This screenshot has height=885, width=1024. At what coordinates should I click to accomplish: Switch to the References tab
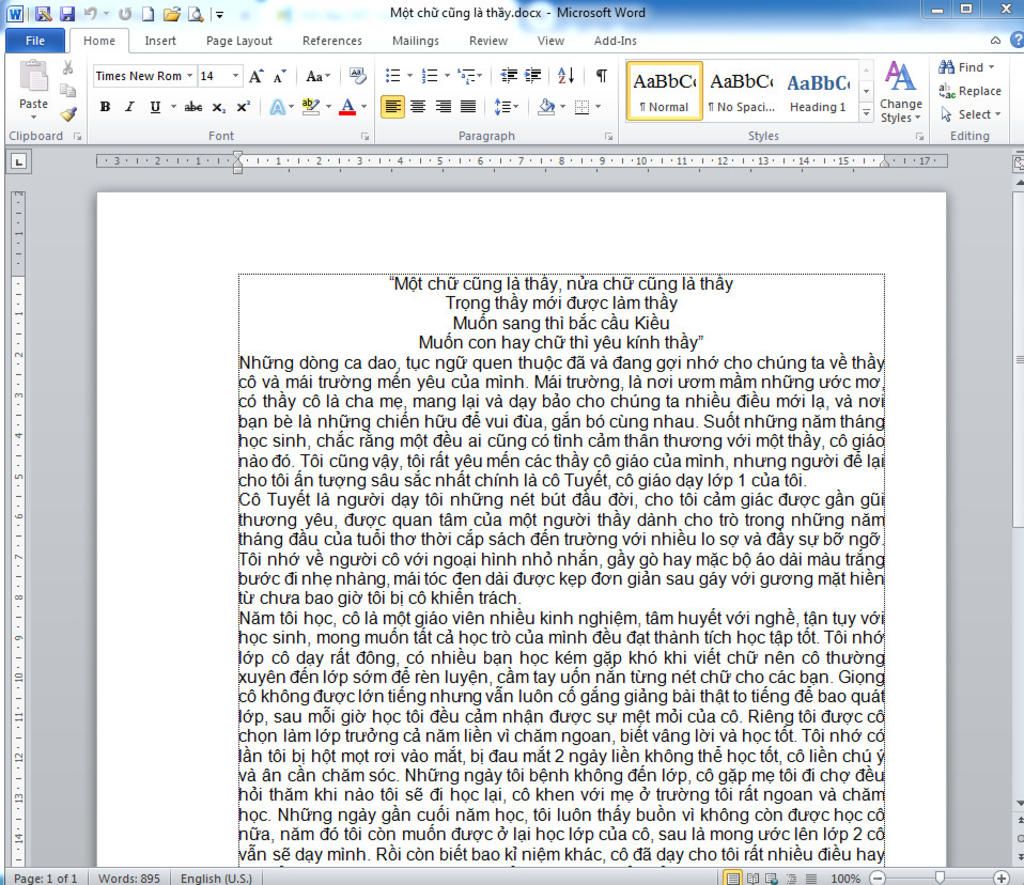(332, 40)
